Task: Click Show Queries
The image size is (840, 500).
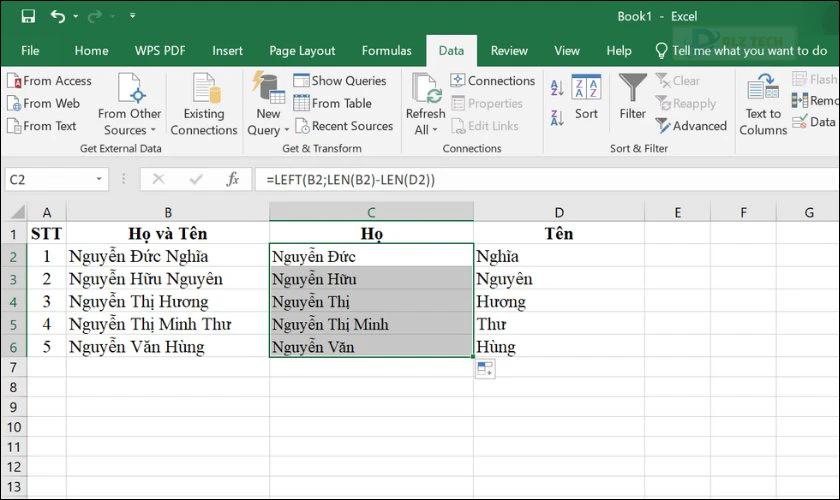Action: 340,81
